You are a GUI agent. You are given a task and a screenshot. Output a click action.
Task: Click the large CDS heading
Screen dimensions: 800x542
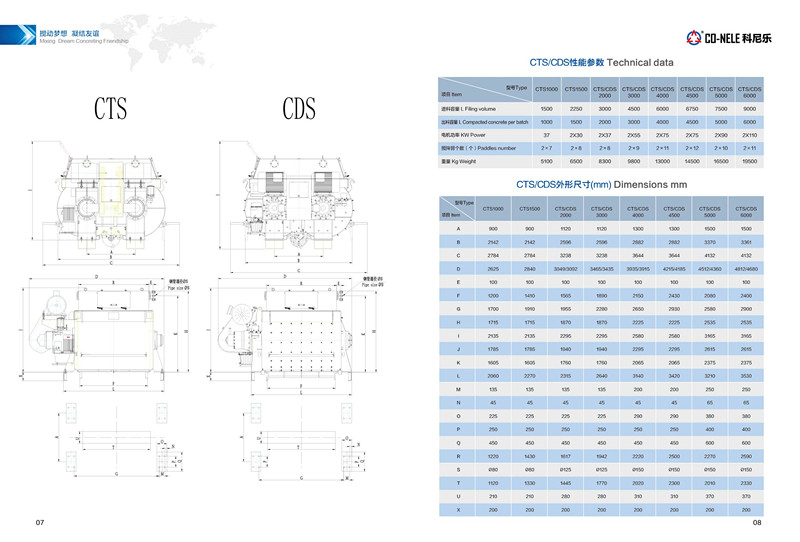coord(299,108)
